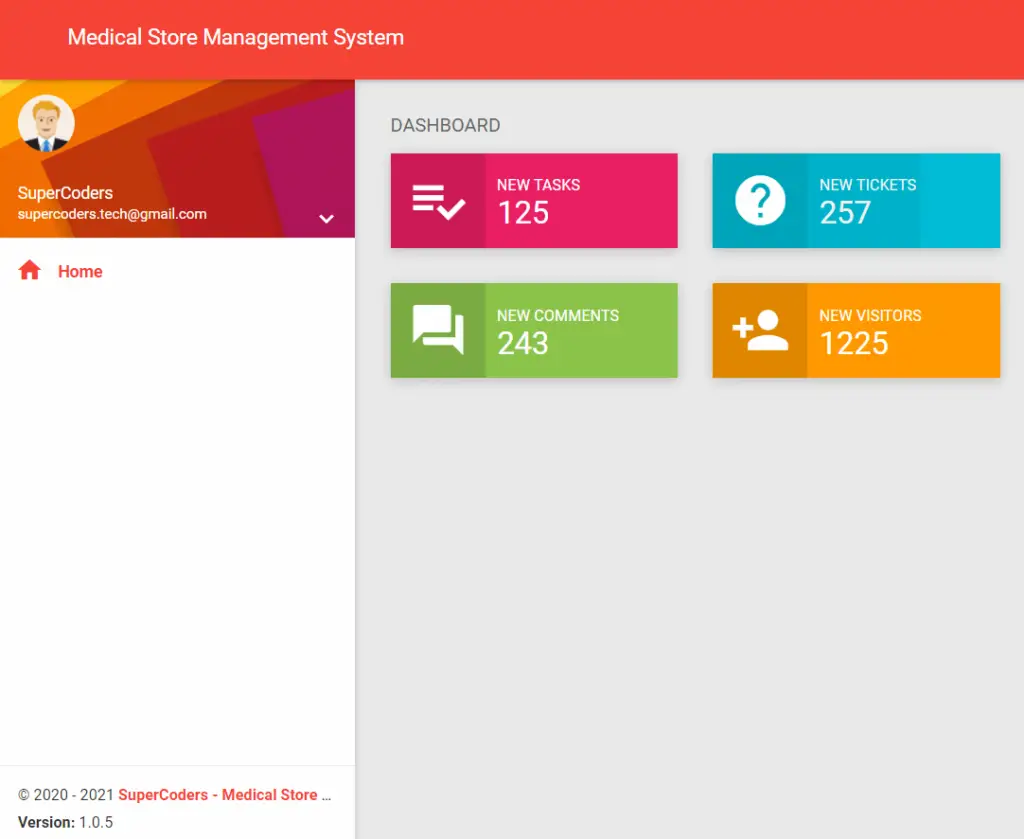Click the supercoders.tech@gmail.com email text
This screenshot has width=1024, height=839.
(x=111, y=214)
